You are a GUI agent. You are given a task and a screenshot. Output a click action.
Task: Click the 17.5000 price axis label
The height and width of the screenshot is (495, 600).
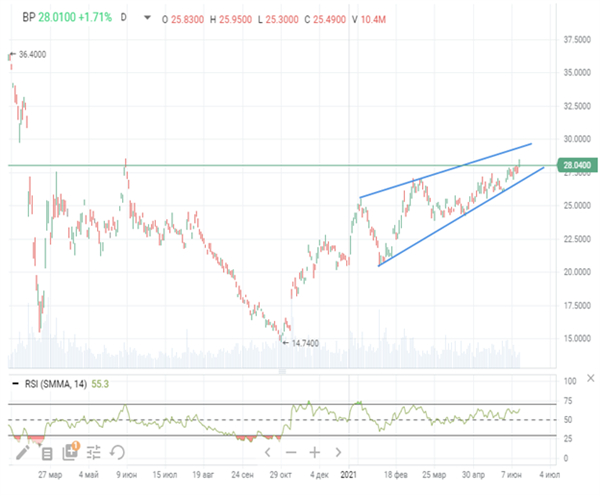click(577, 305)
